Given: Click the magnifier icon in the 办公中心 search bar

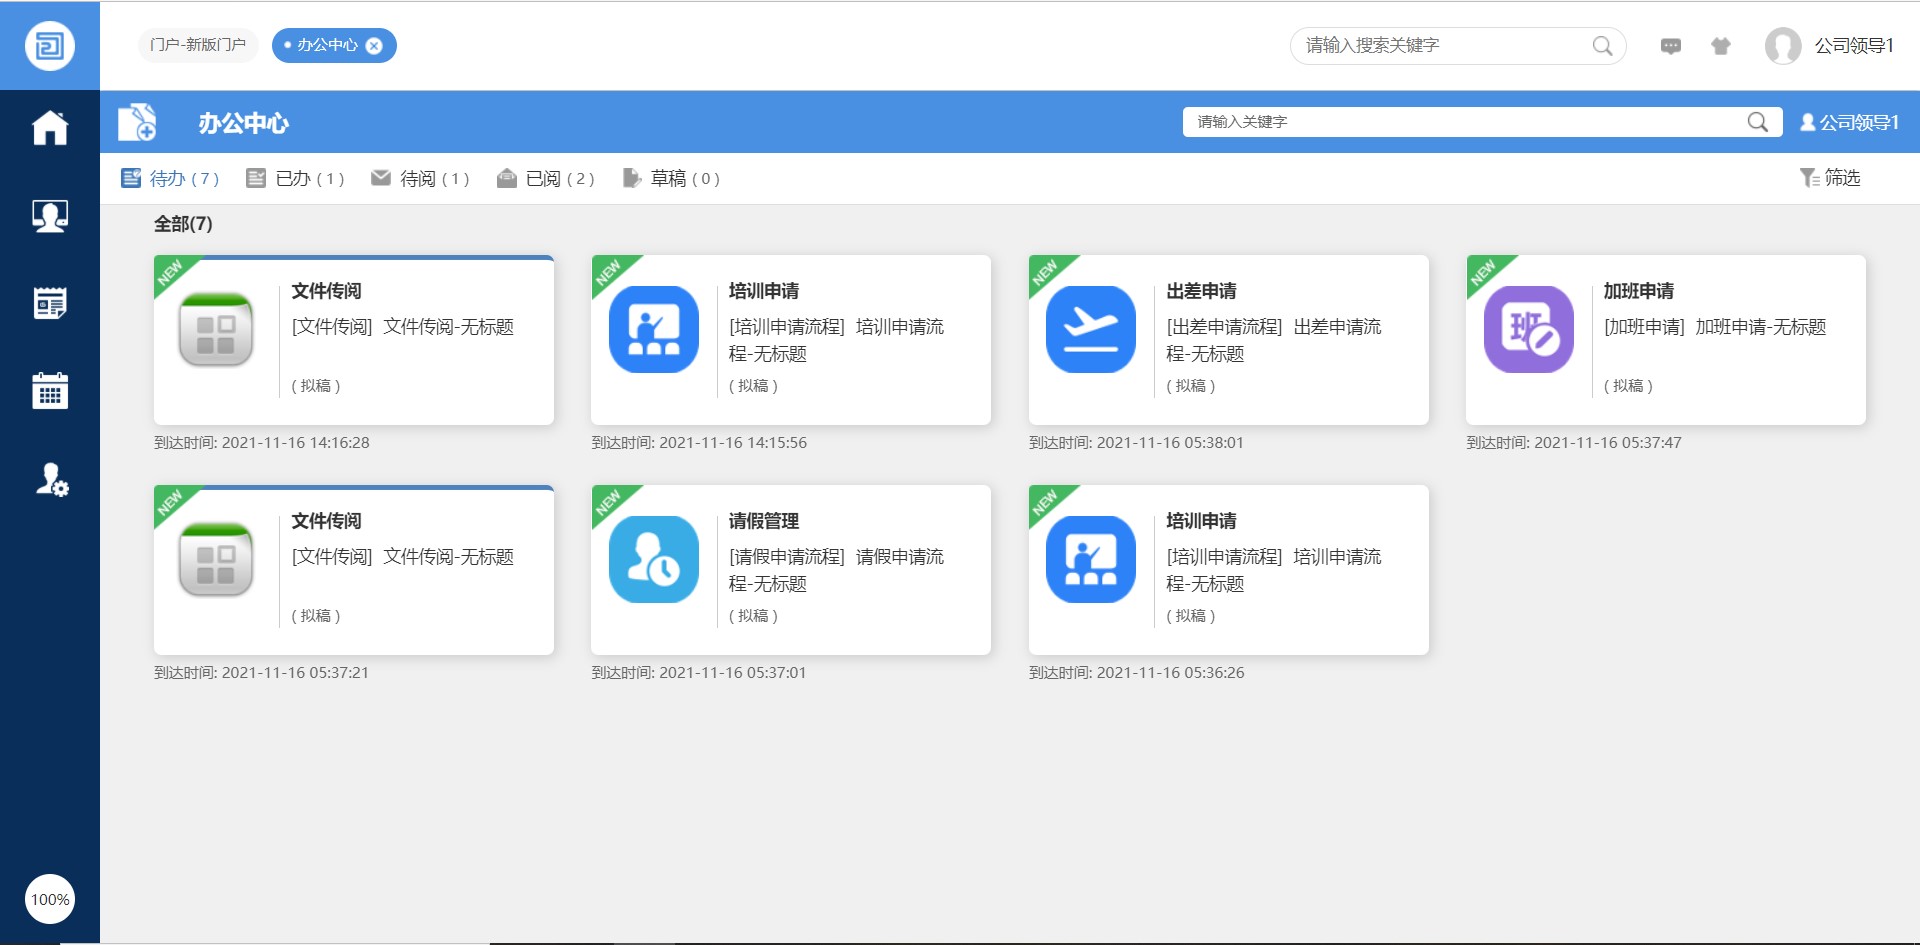Looking at the screenshot, I should coord(1759,122).
